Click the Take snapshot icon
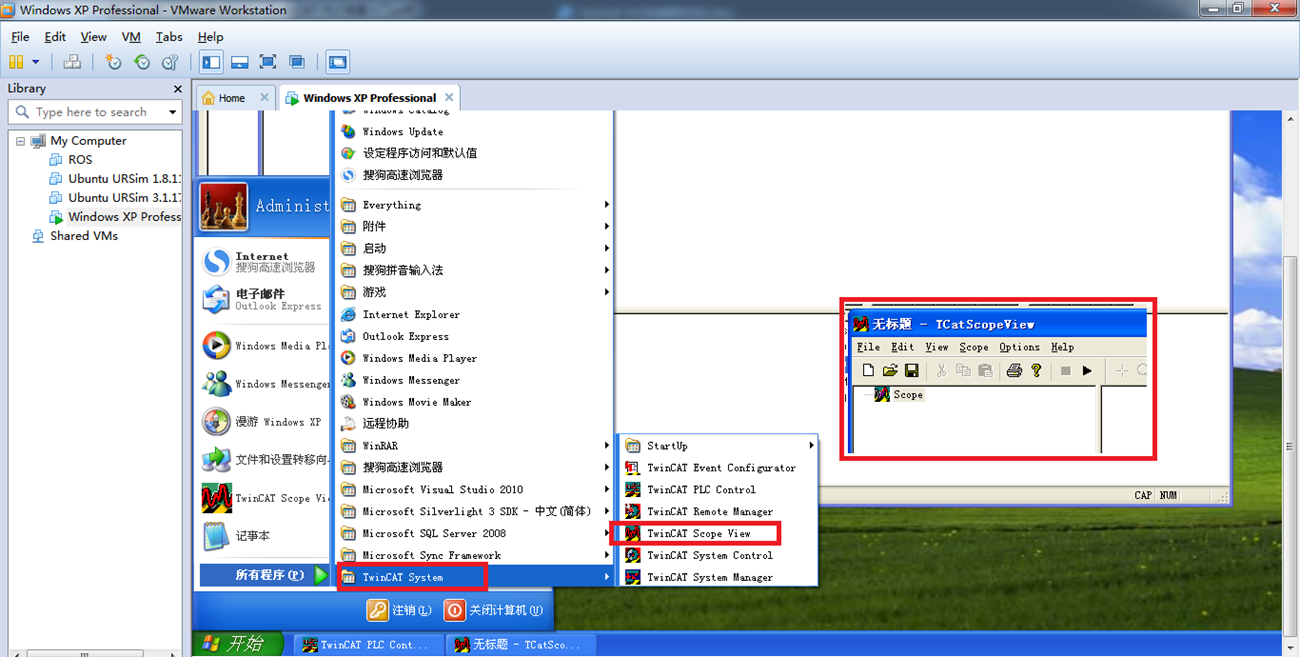 click(113, 62)
